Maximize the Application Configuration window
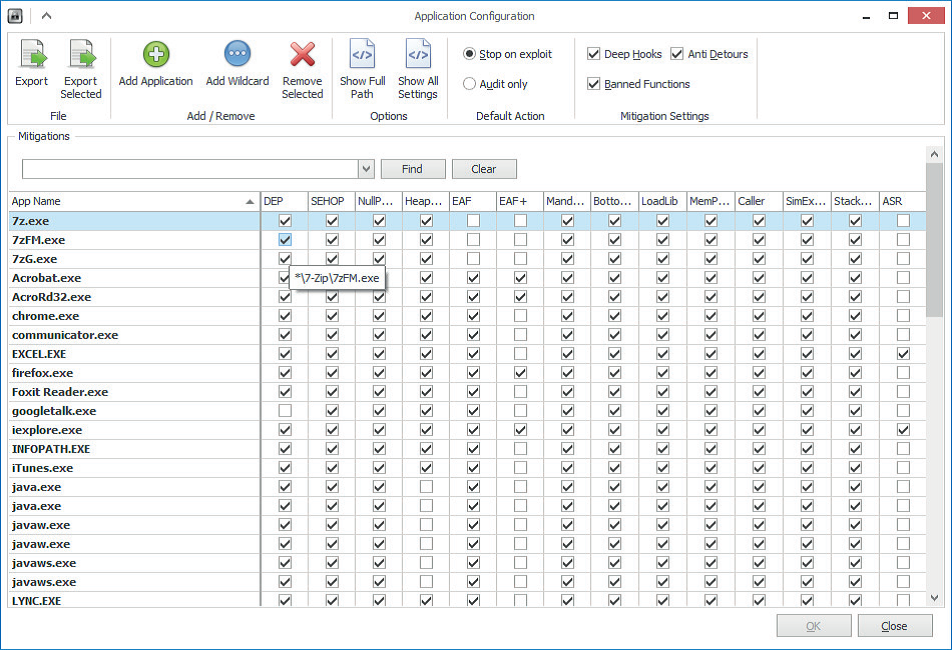 [893, 16]
